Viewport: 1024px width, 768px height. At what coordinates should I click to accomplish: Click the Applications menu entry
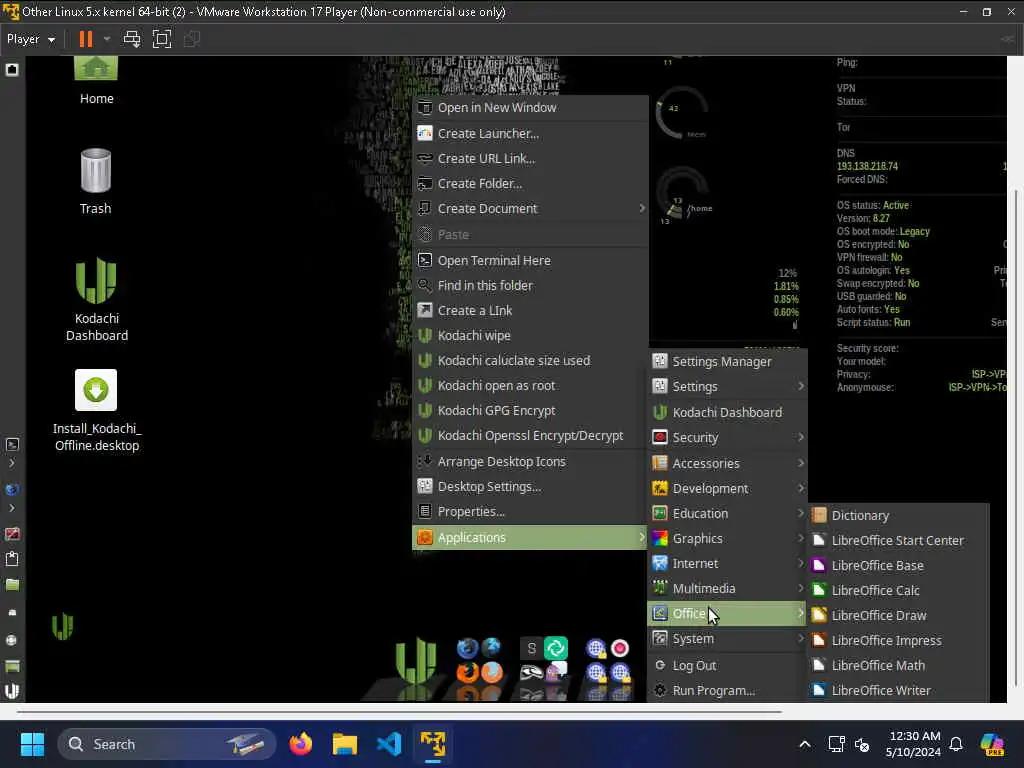[530, 537]
